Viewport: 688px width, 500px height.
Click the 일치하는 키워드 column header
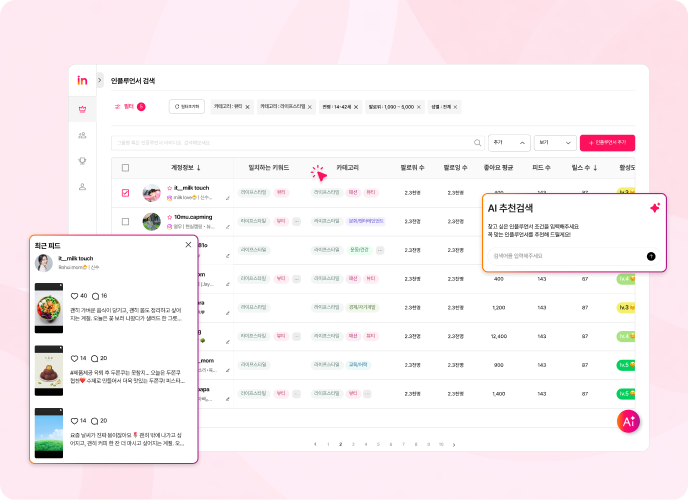(269, 168)
